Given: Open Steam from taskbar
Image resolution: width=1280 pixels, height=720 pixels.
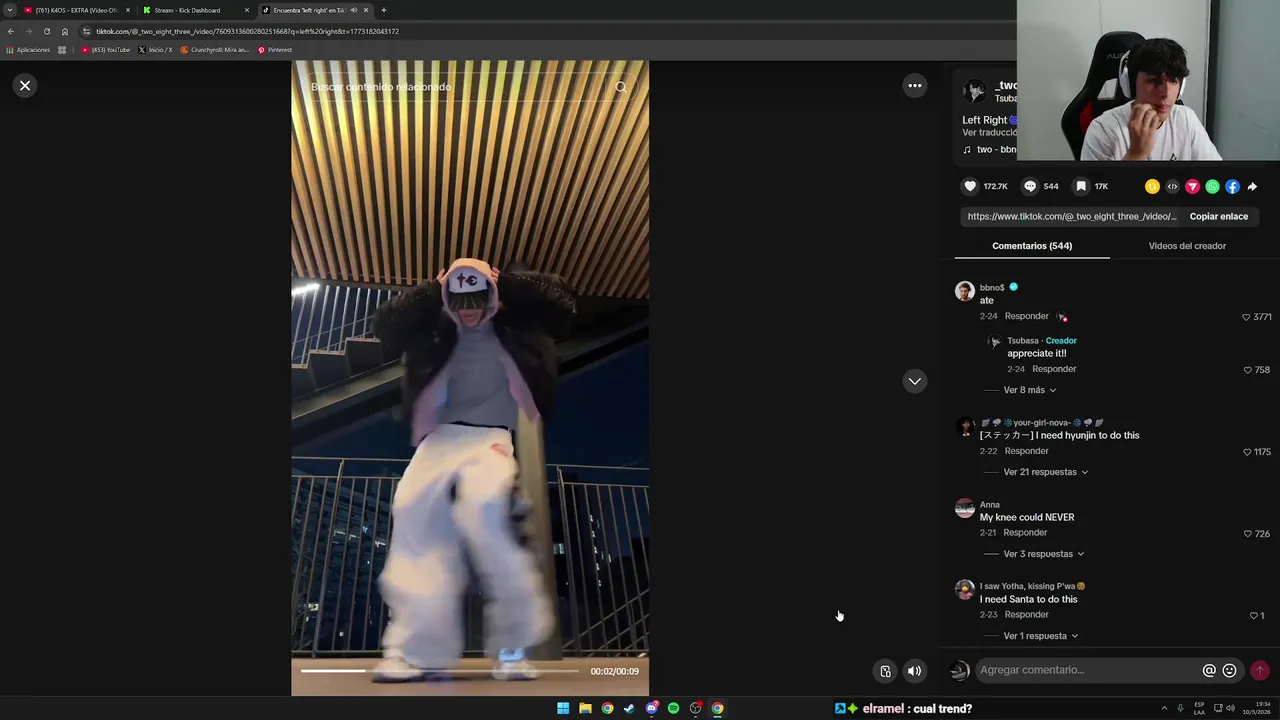Looking at the screenshot, I should (x=629, y=708).
